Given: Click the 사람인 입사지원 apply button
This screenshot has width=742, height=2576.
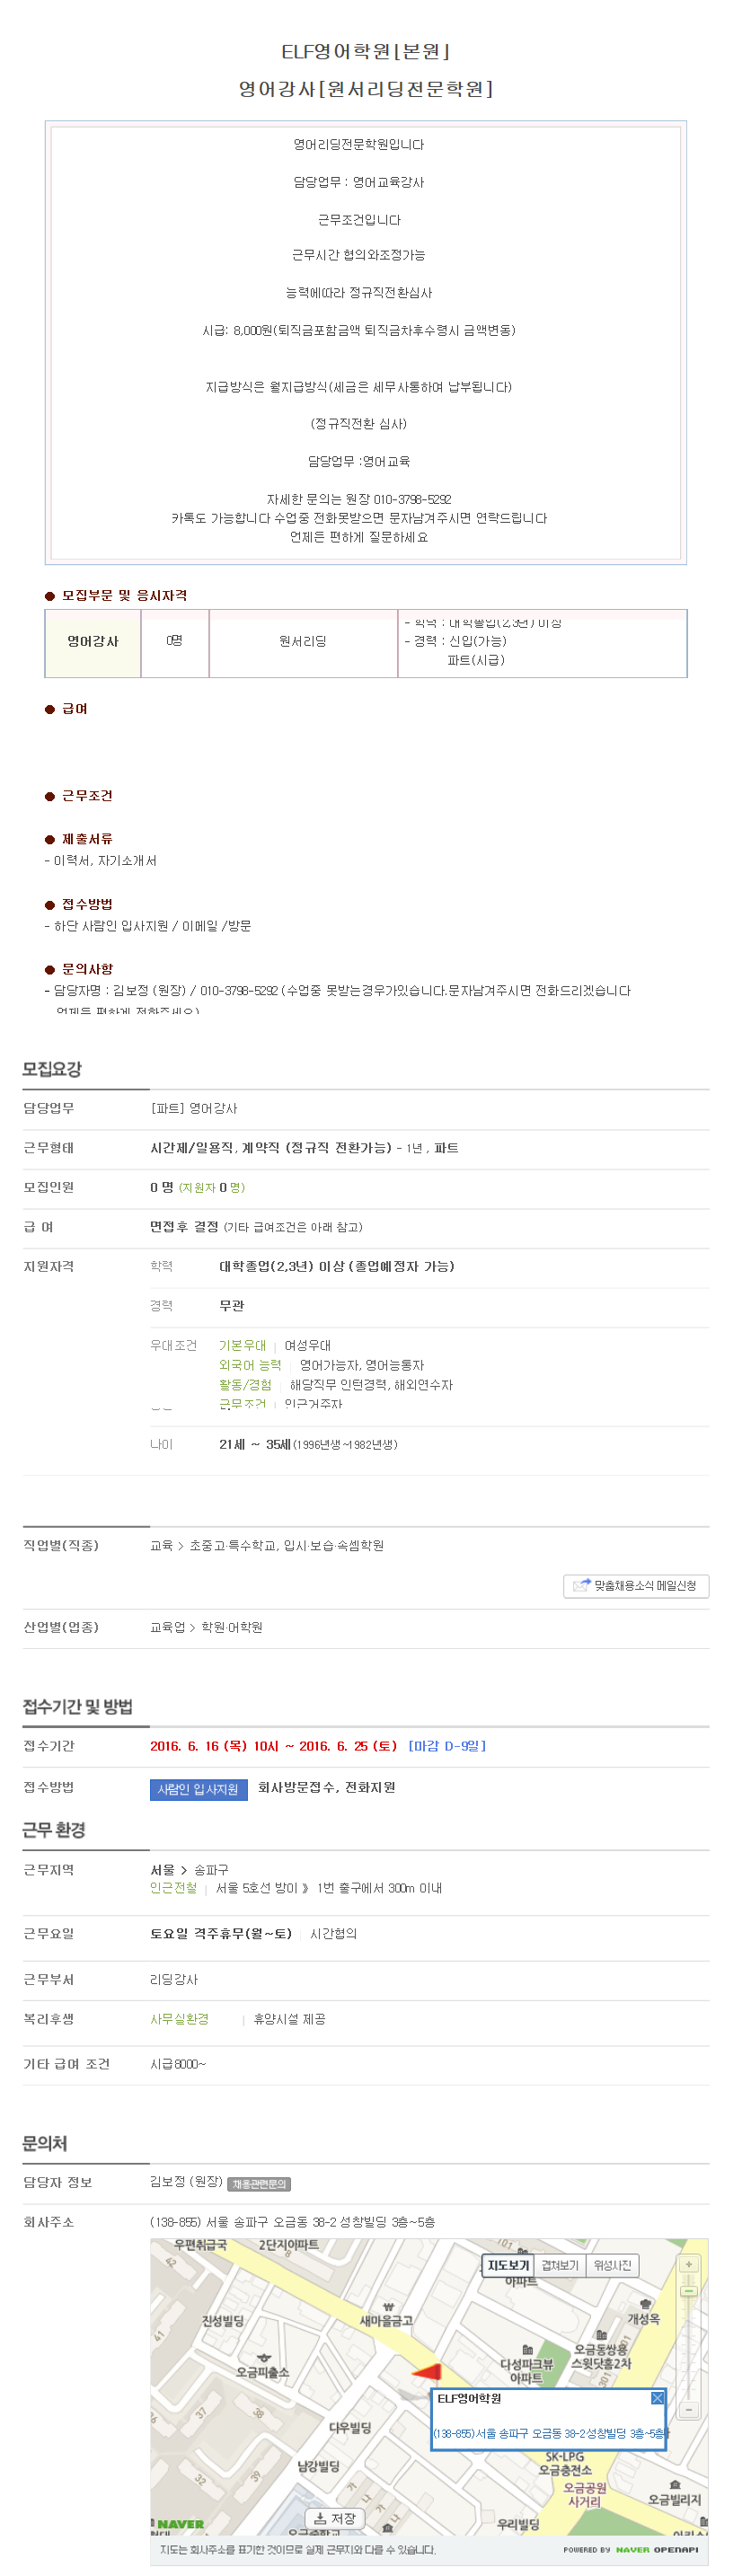Looking at the screenshot, I should 198,1789.
